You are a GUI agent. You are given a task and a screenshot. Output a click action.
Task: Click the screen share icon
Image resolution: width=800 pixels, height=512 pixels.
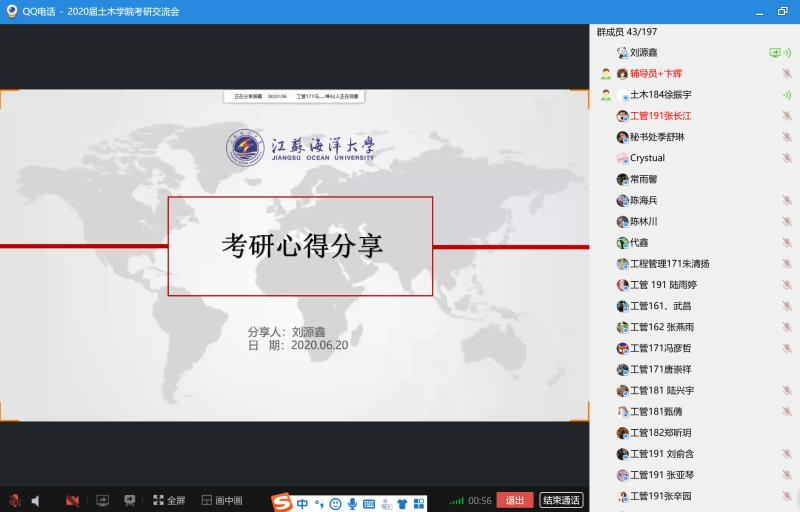point(101,500)
